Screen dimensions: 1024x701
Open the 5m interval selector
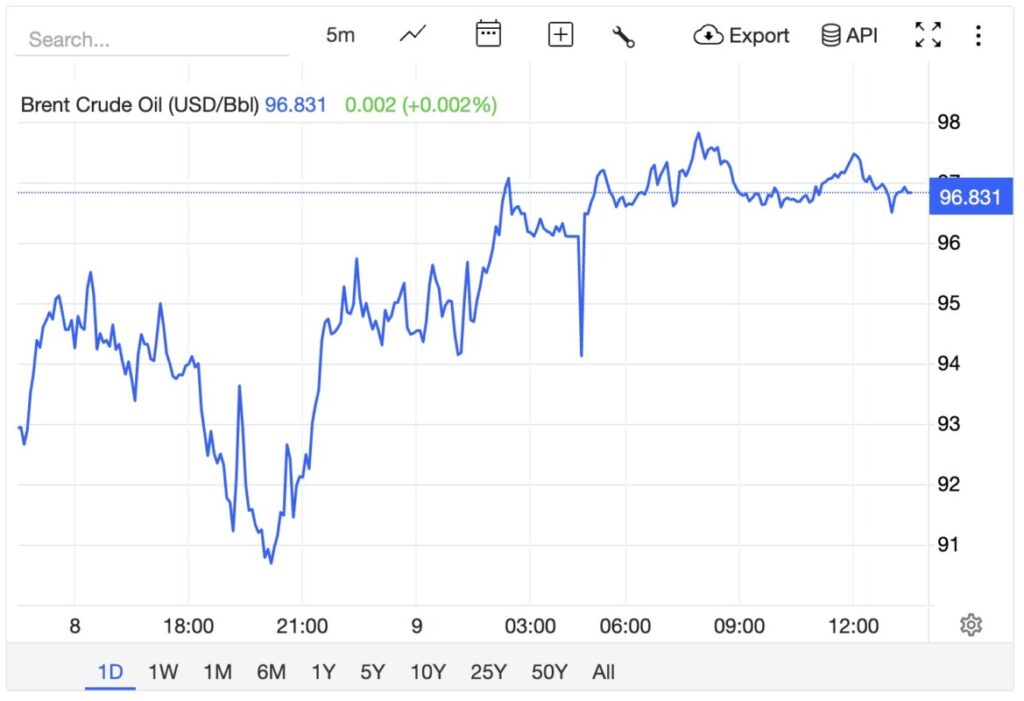coord(340,34)
